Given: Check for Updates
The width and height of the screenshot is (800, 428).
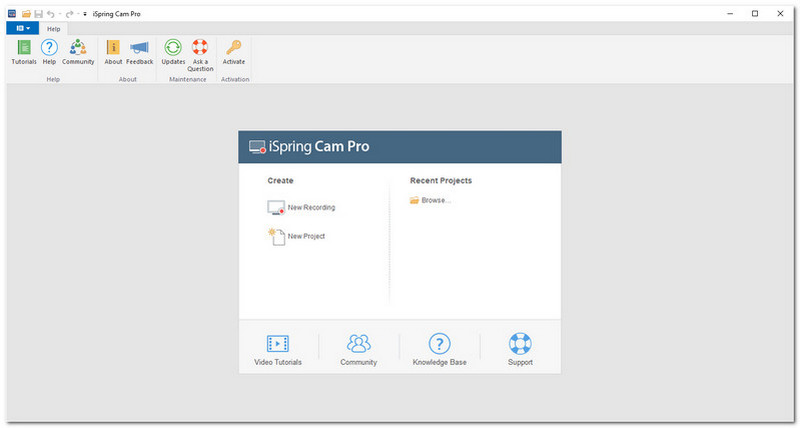Looking at the screenshot, I should click(x=173, y=52).
